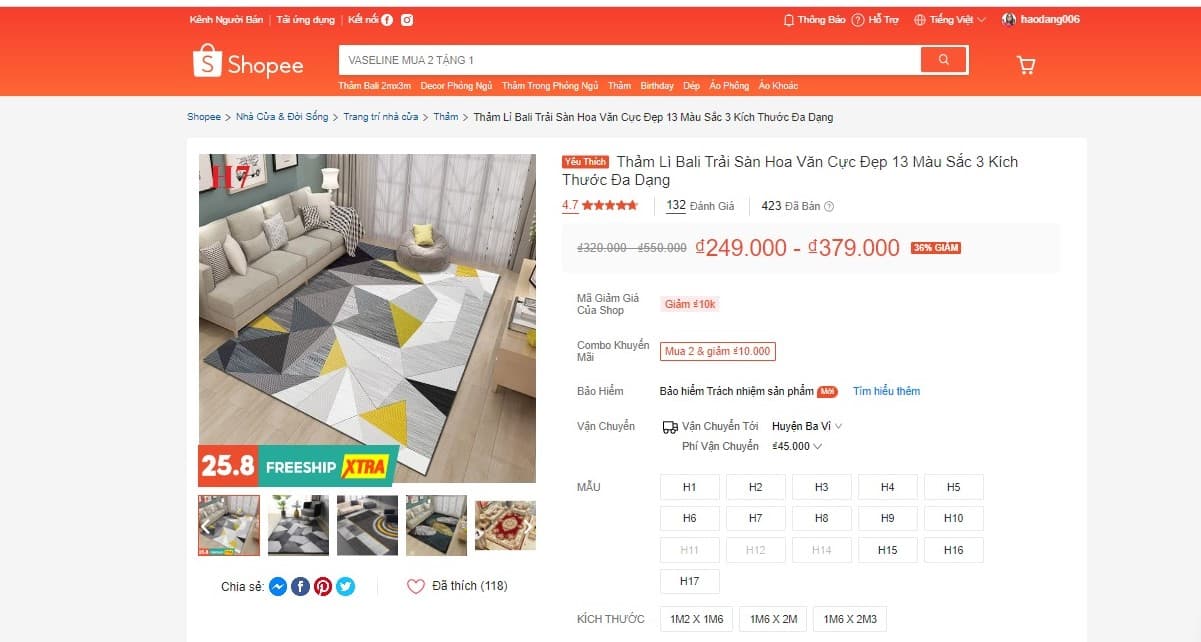Expand the Tiếng Việt language dropdown

click(949, 20)
